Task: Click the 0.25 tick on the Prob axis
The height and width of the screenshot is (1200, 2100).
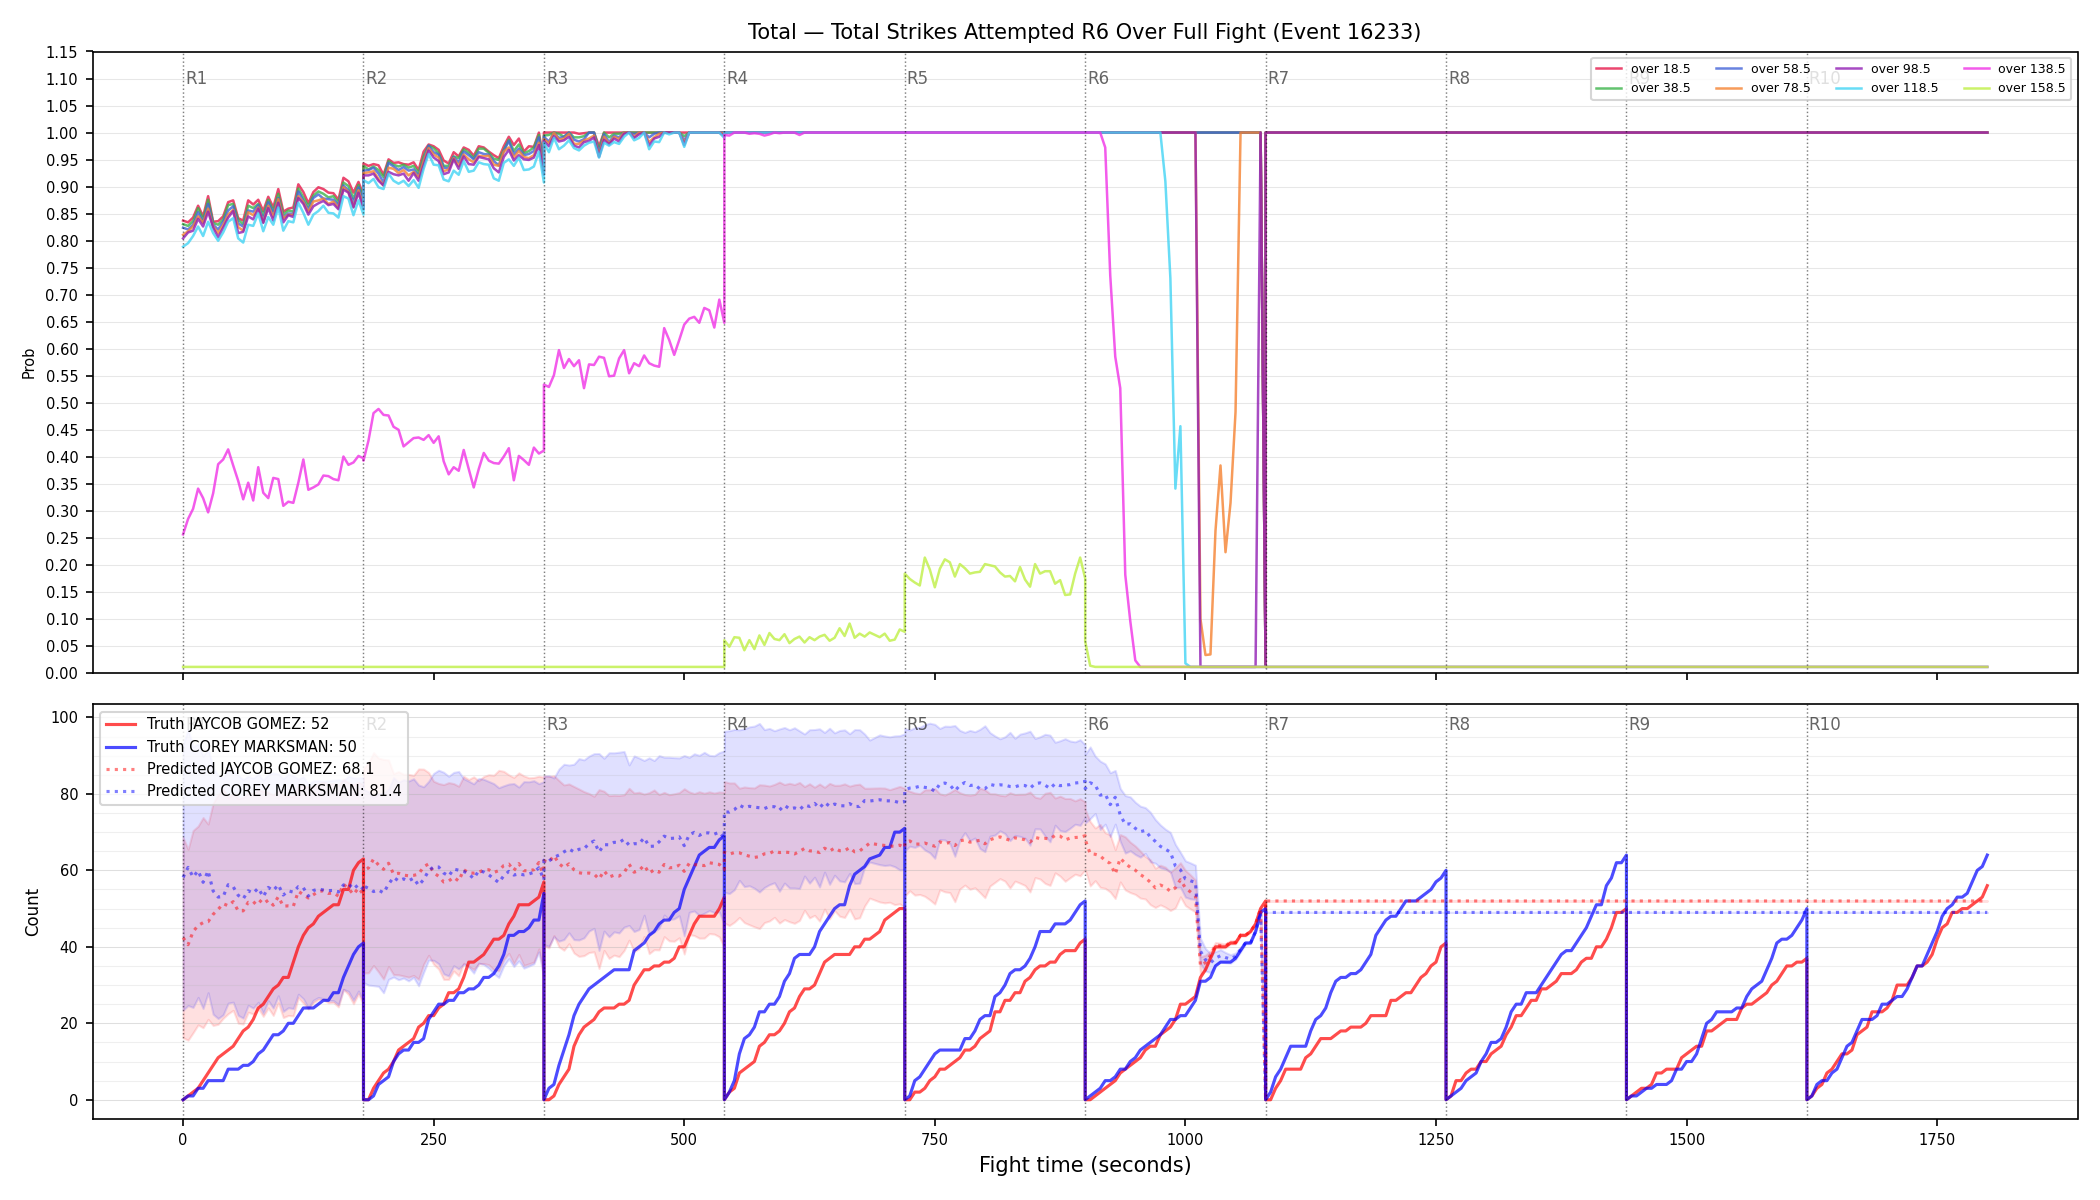Action: coord(62,538)
